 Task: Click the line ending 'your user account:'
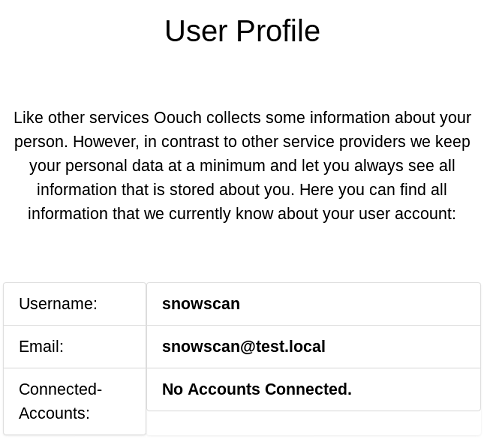pyautogui.click(x=242, y=214)
